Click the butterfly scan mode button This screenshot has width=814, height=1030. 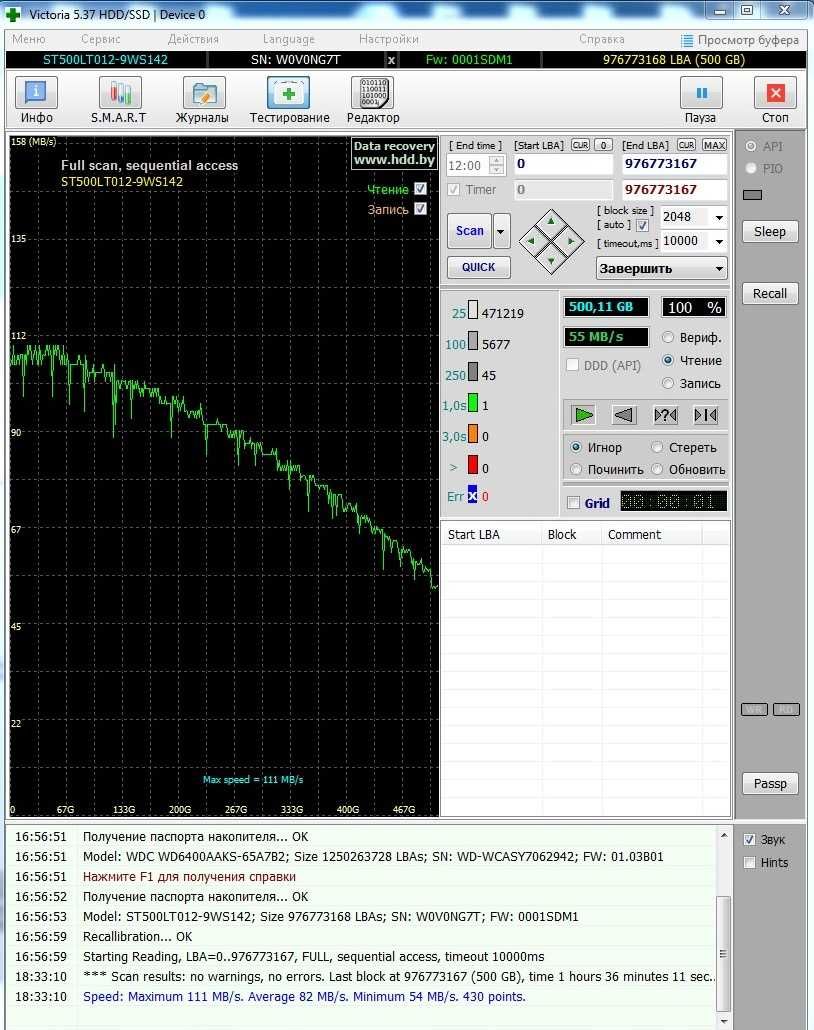tap(706, 415)
